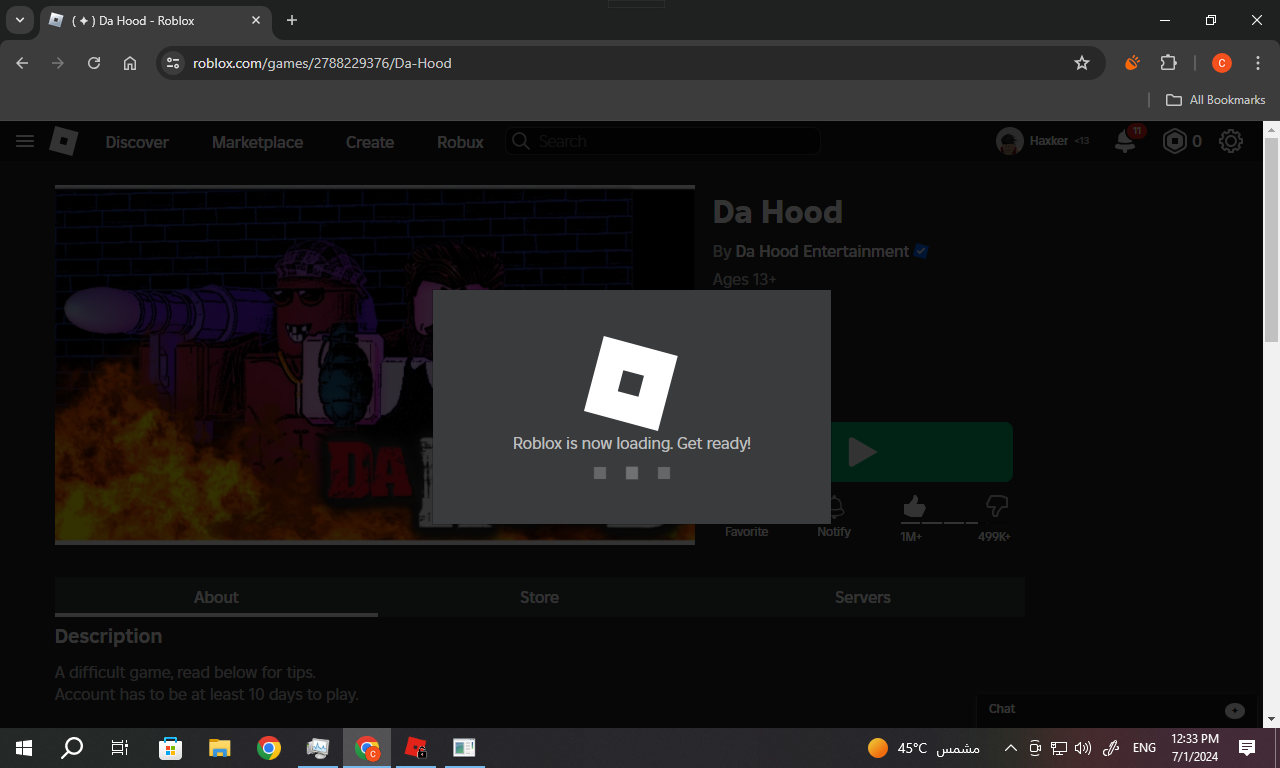
Task: Show hidden system tray icons
Action: tap(1011, 748)
